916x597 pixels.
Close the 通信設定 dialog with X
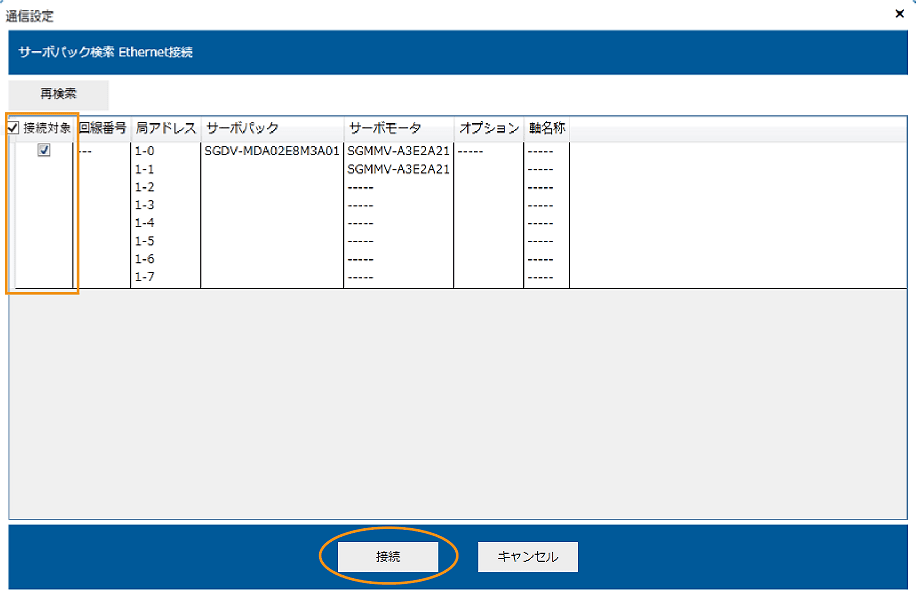click(x=900, y=14)
